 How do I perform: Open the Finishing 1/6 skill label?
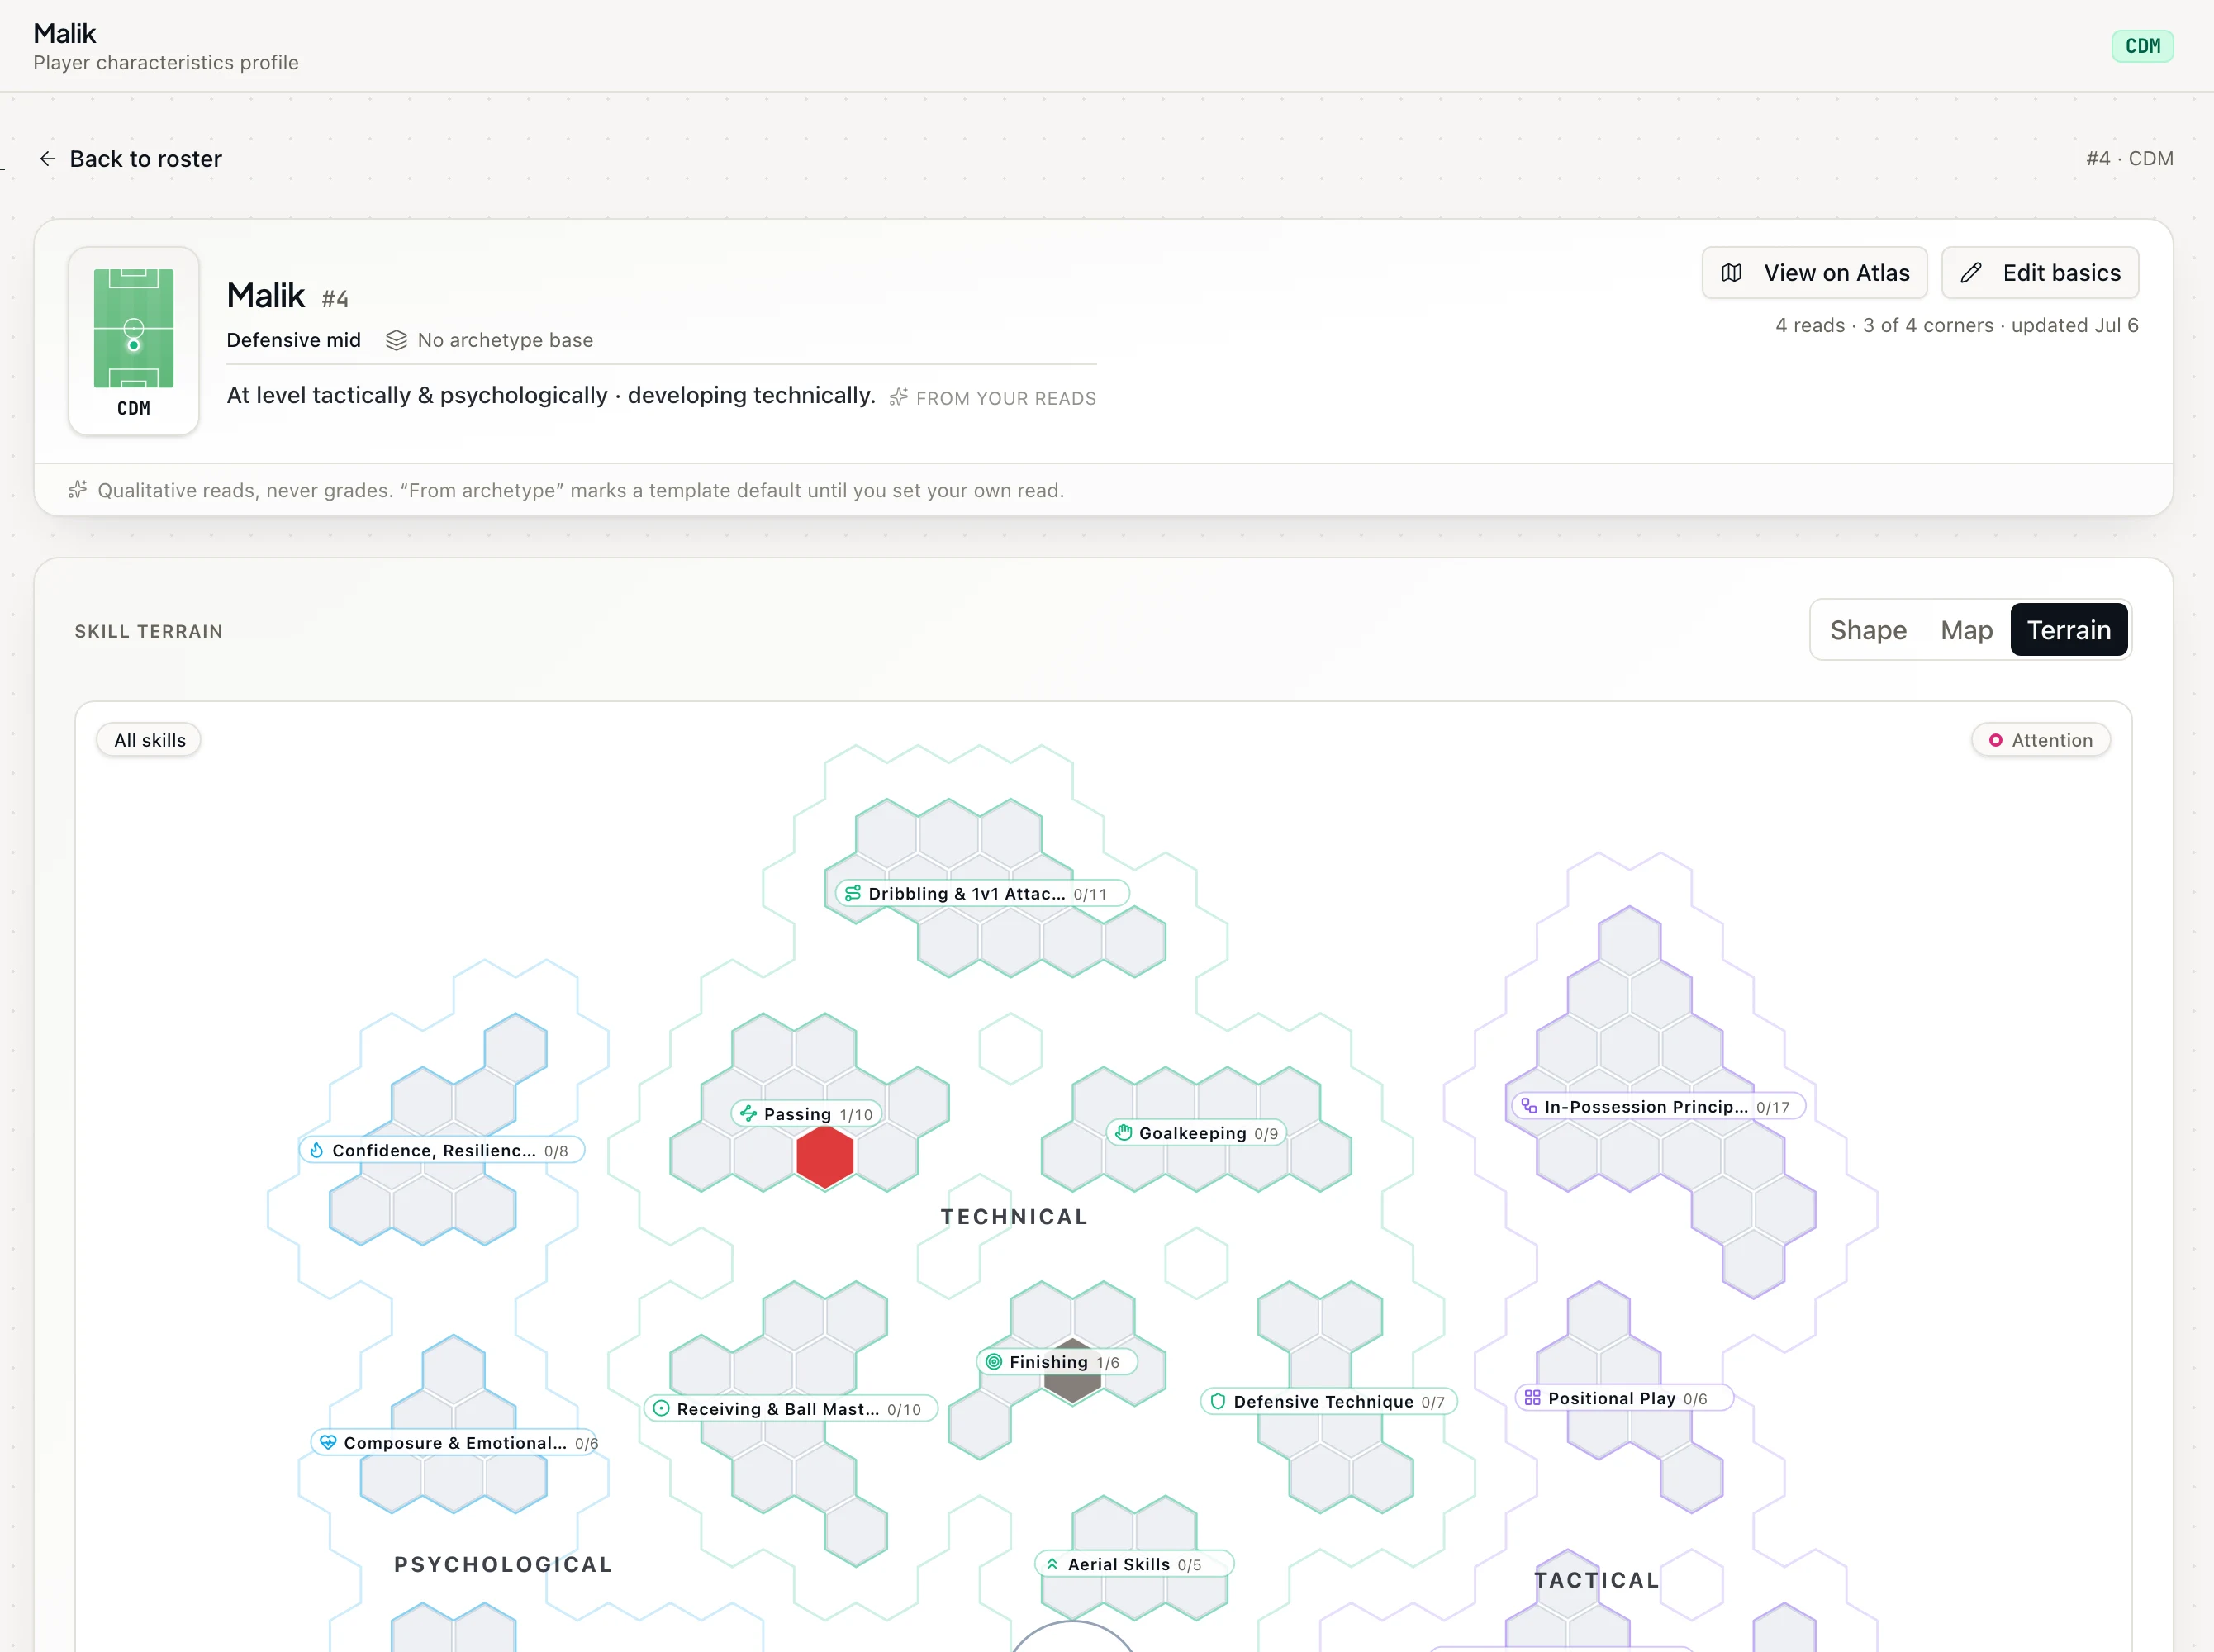(x=1057, y=1361)
